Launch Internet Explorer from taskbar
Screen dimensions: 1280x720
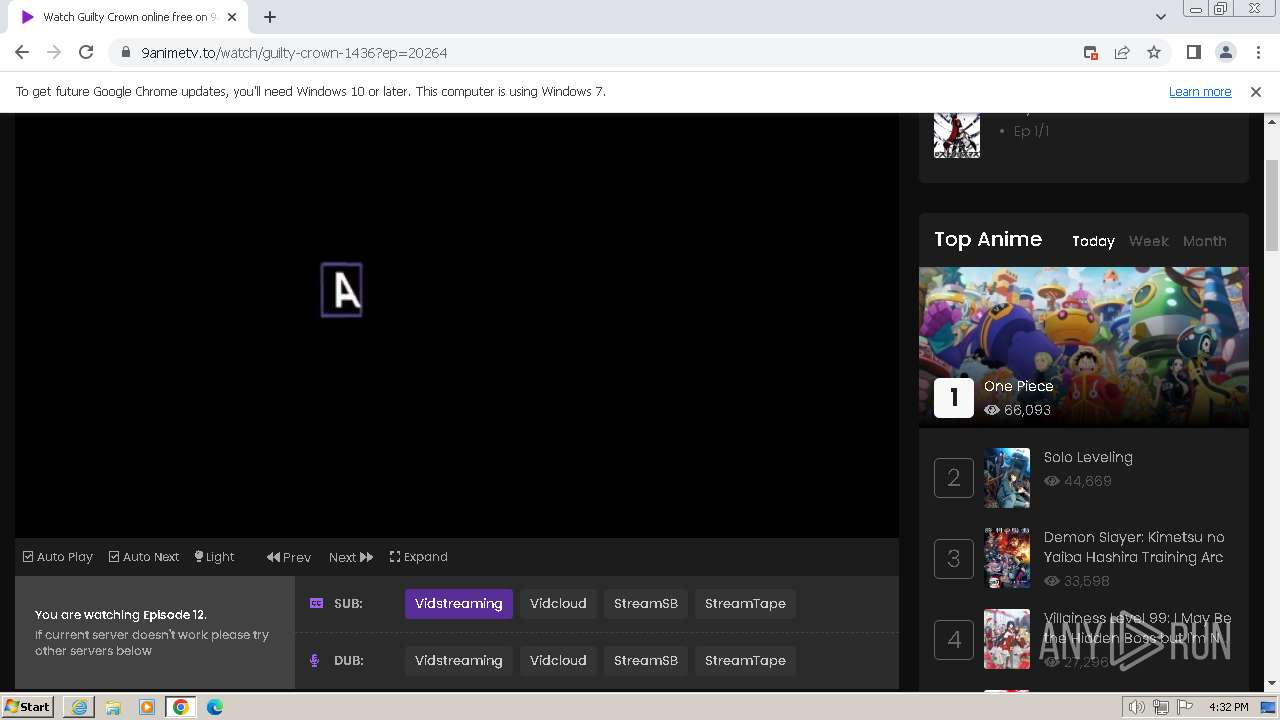click(x=79, y=707)
